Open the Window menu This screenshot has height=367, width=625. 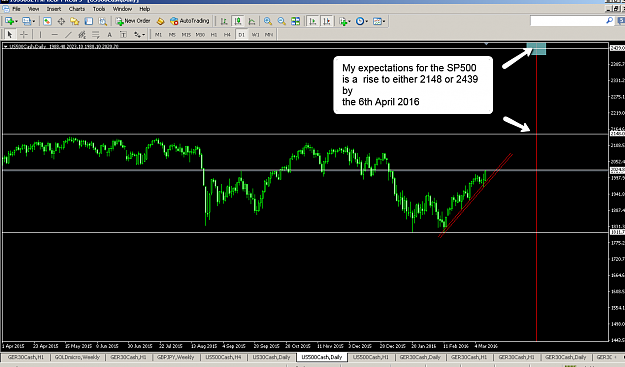[122, 9]
